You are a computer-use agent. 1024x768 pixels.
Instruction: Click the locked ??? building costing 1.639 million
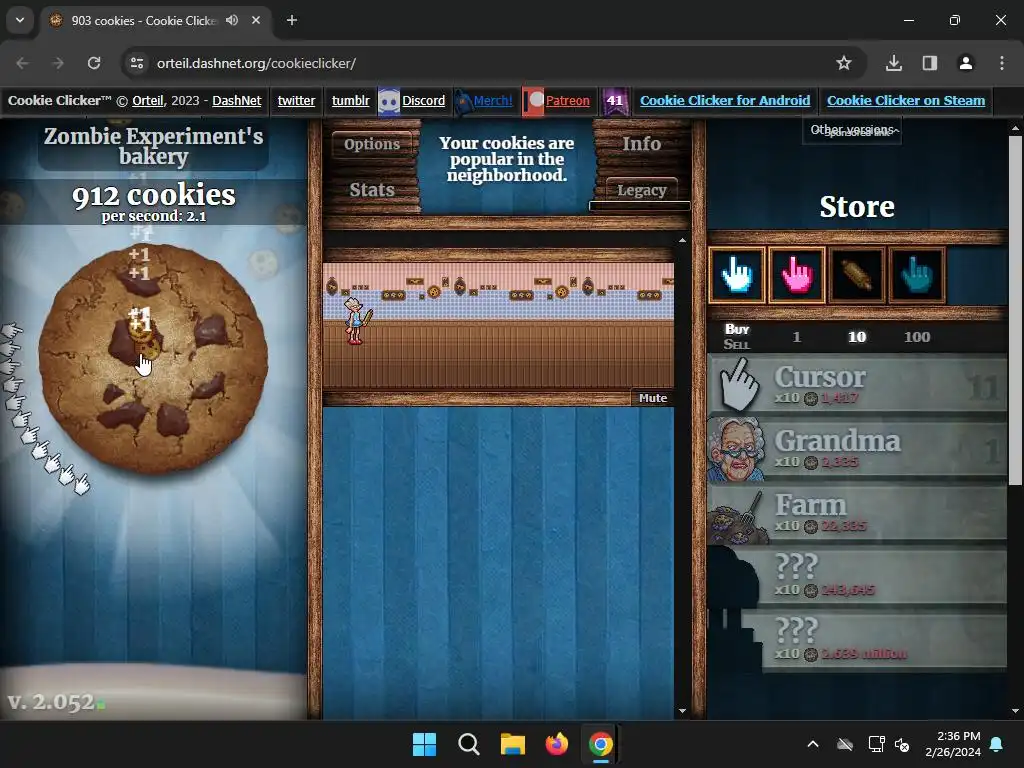(x=857, y=641)
